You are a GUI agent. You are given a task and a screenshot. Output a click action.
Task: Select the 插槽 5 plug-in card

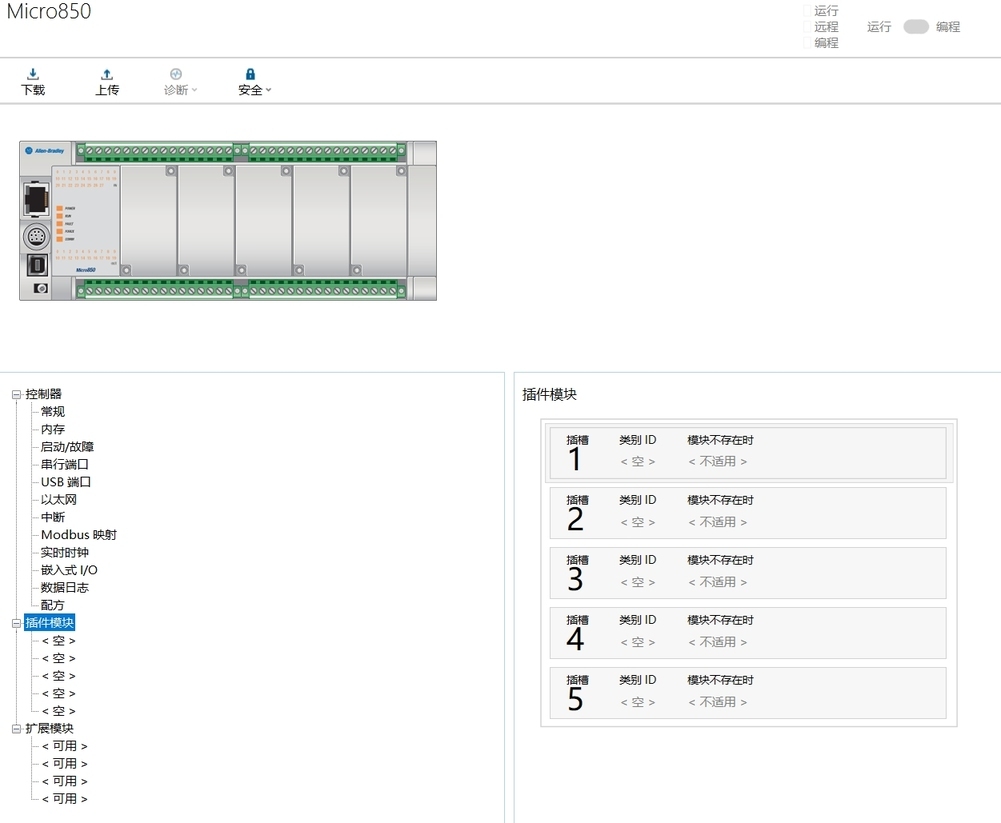[748, 693]
